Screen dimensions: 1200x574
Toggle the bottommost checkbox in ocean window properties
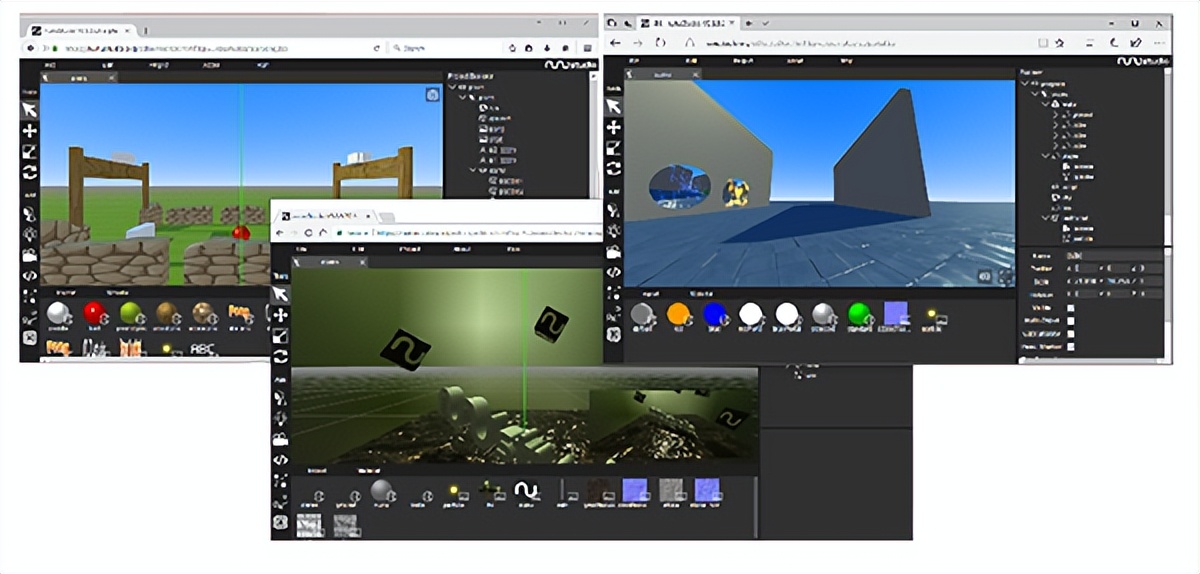[x=1071, y=347]
